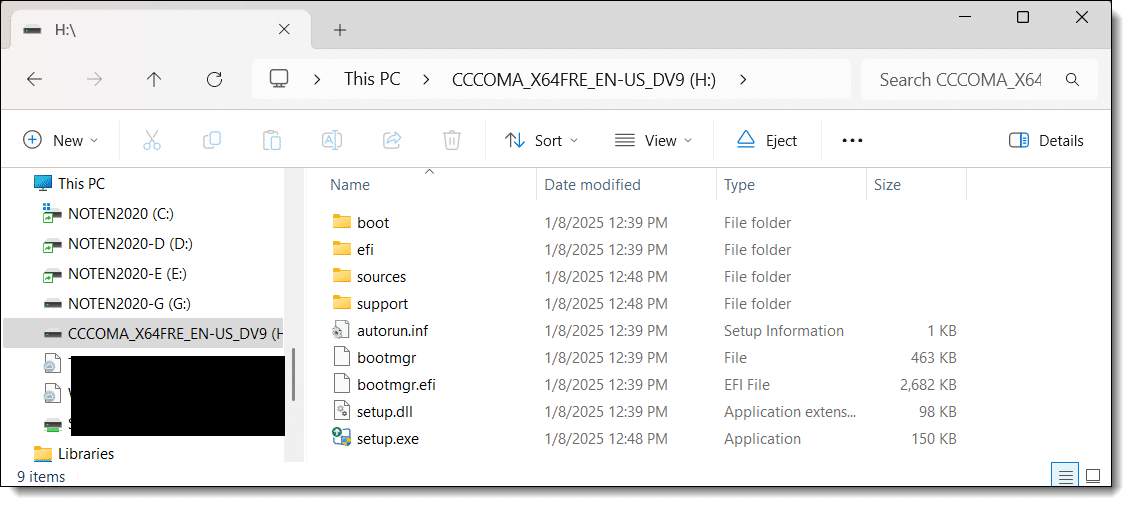
Task: Open the Sort dropdown menu
Action: click(x=541, y=140)
